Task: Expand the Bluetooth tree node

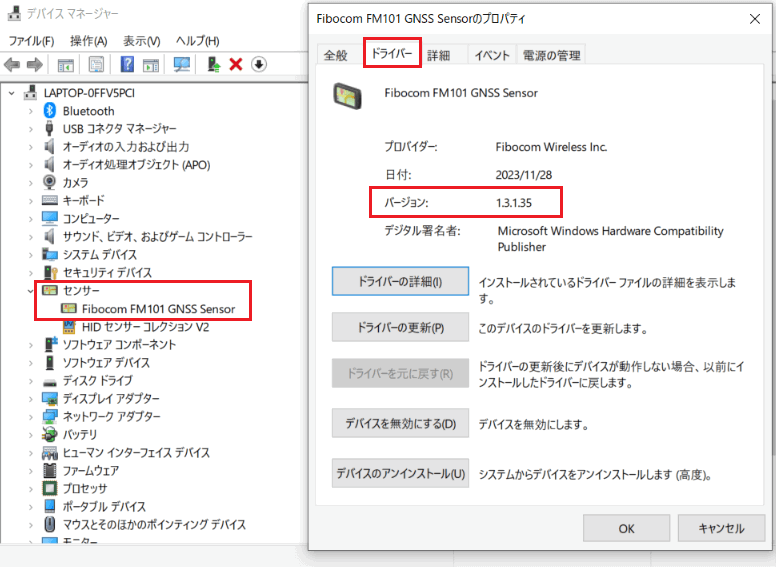Action: click(x=31, y=111)
